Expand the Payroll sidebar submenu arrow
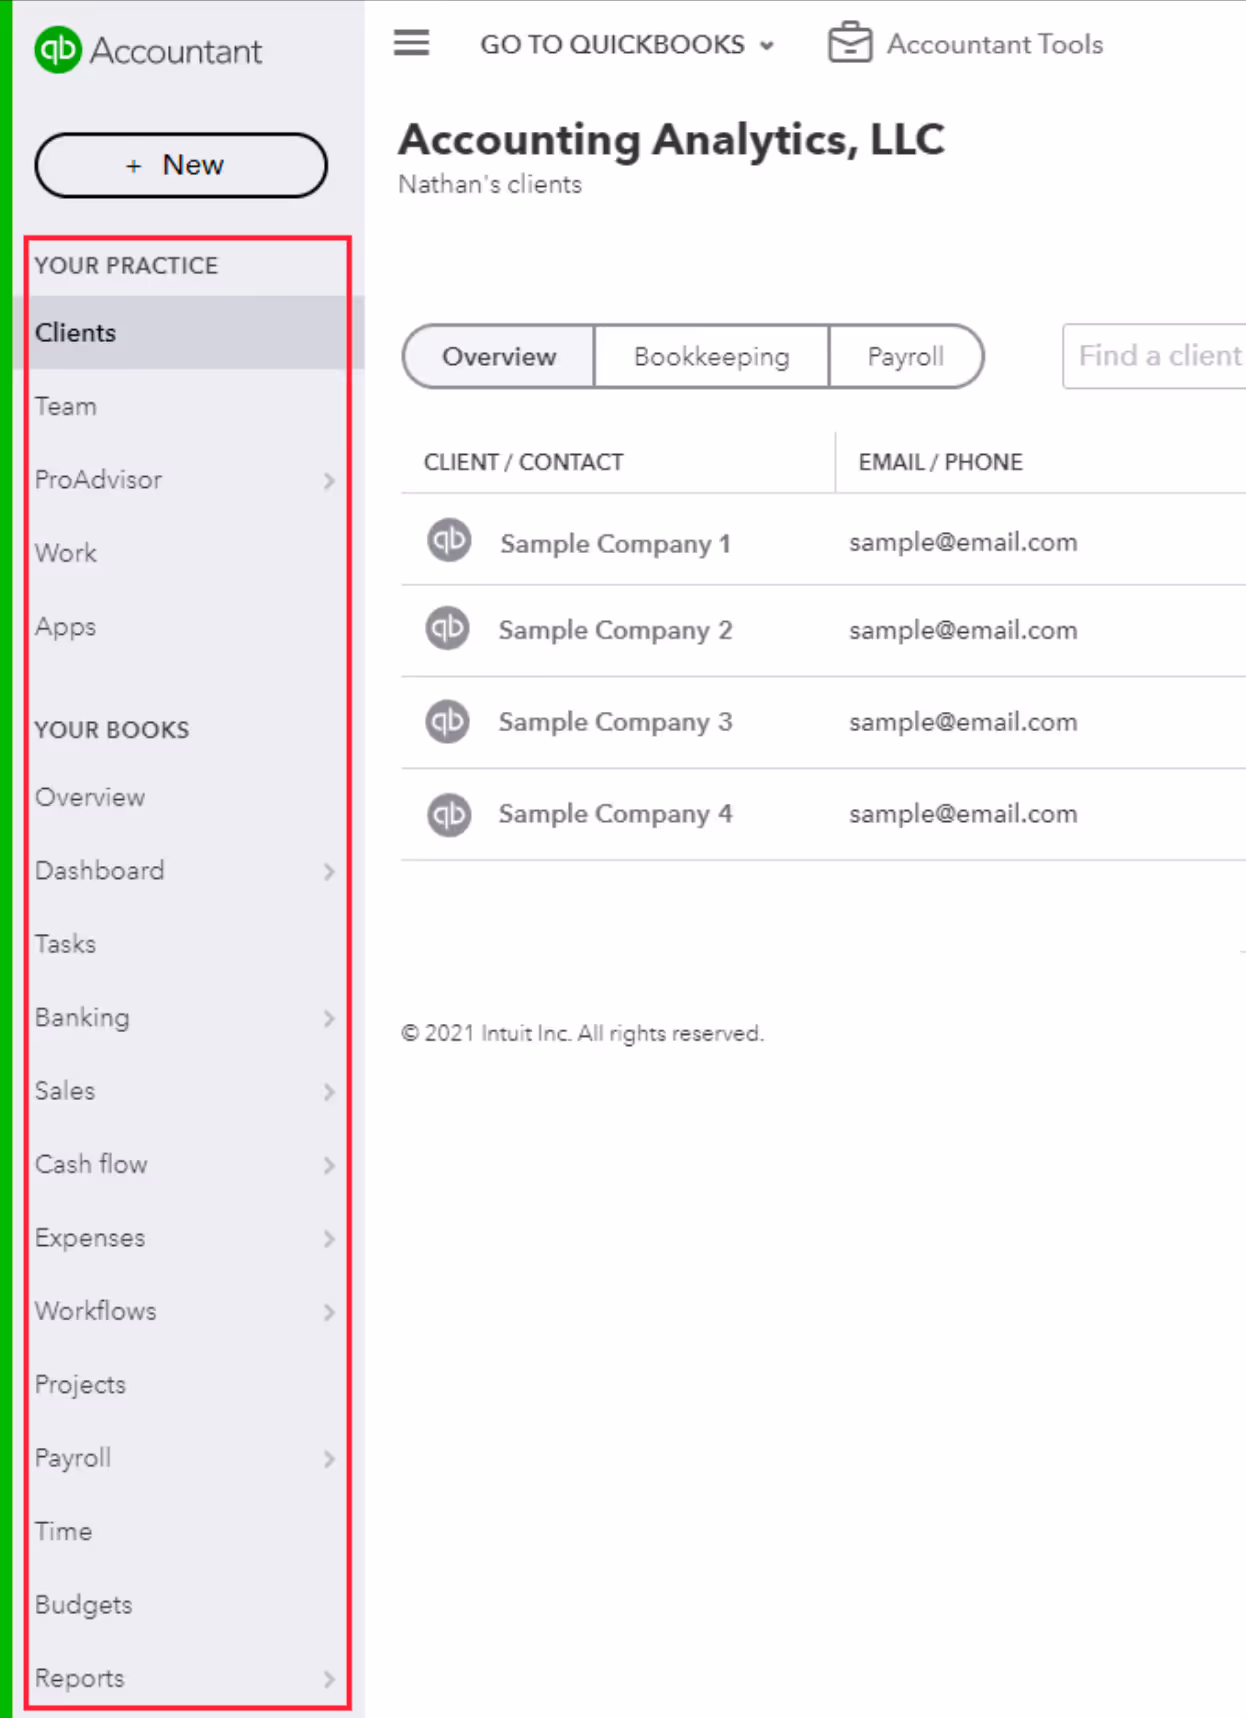Screen dimensions: 1246x1718 pos(329,1459)
